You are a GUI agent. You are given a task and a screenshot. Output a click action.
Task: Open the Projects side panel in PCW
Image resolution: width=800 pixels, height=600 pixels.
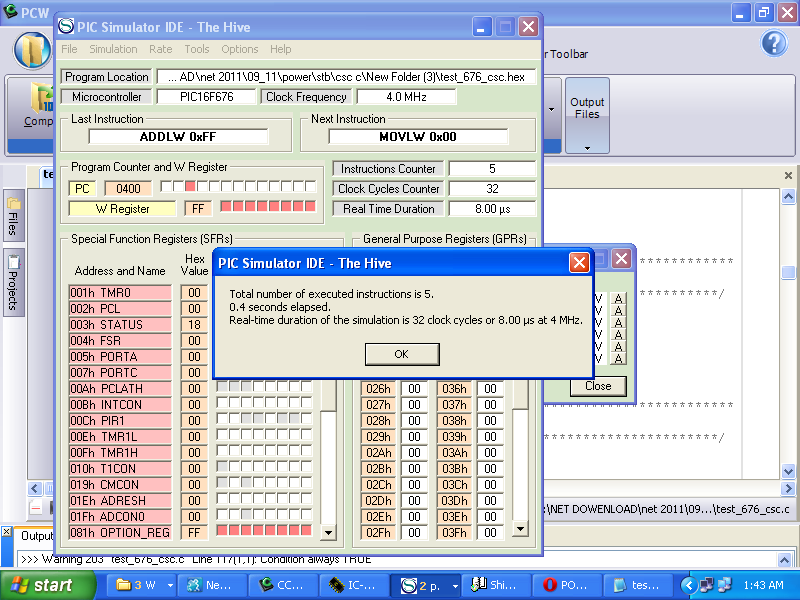13,283
